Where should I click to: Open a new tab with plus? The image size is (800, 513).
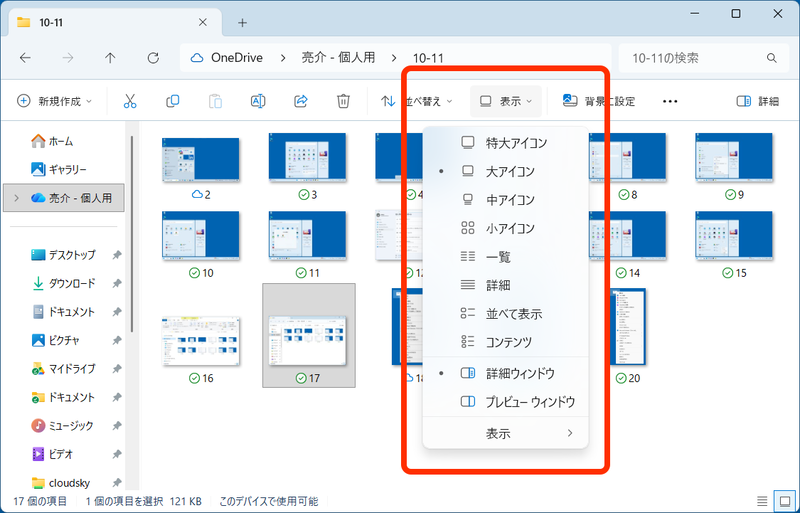(x=242, y=22)
